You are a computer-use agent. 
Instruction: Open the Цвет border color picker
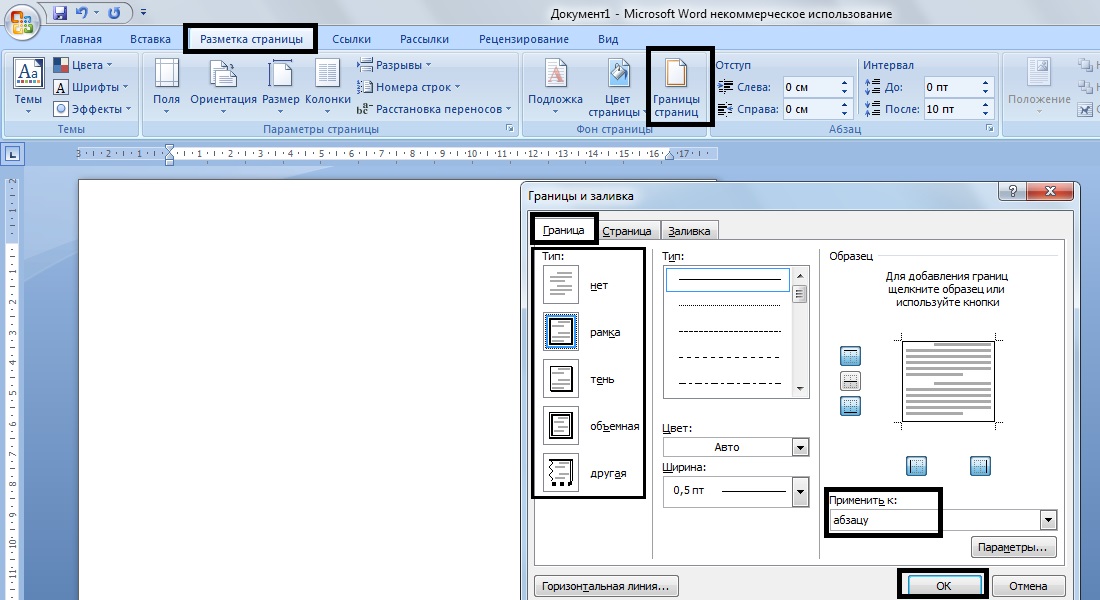point(799,447)
